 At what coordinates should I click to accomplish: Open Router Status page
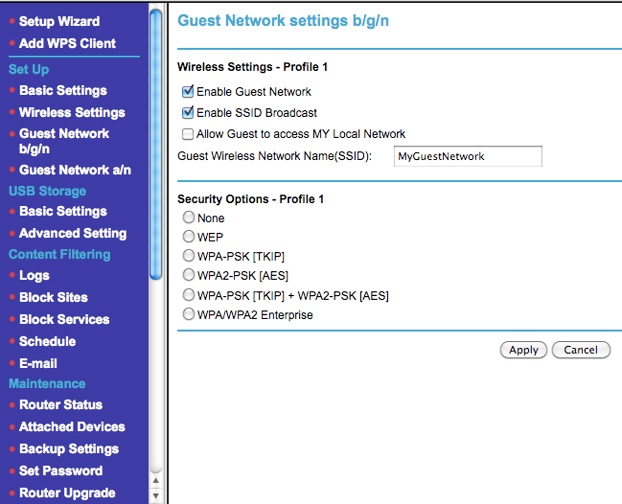pyautogui.click(x=61, y=405)
